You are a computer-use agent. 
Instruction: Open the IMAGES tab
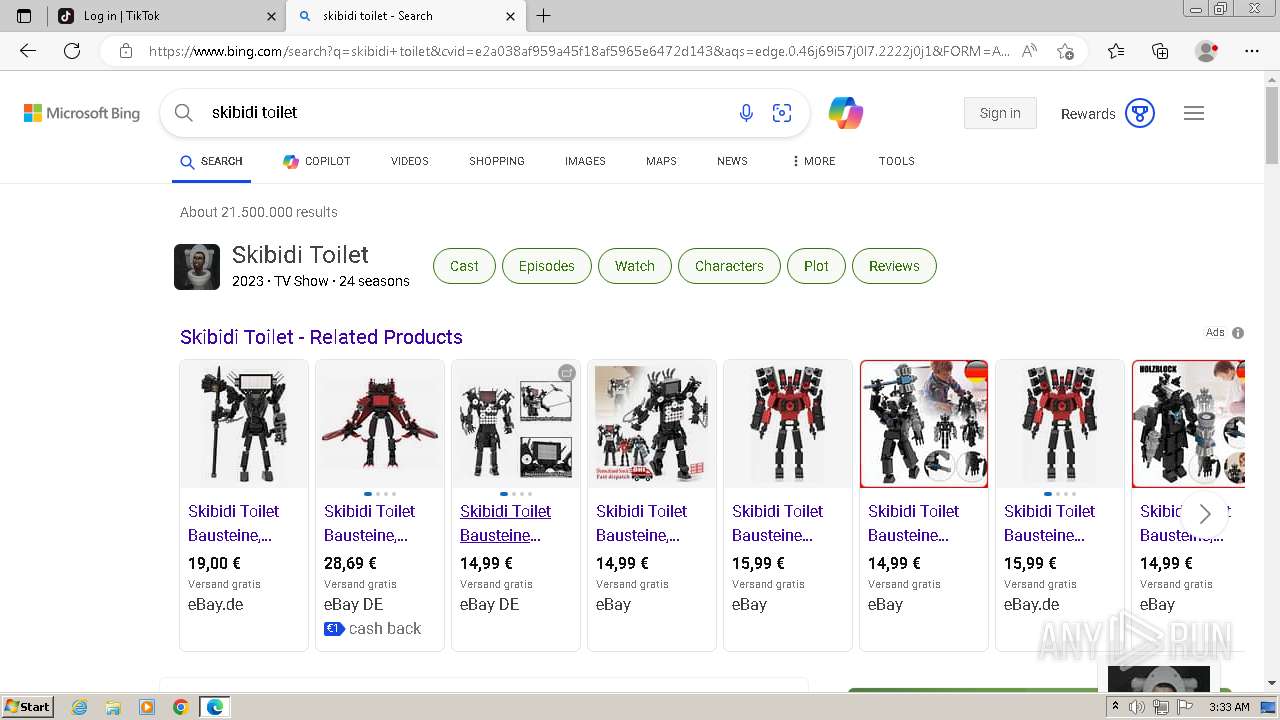[x=585, y=161]
